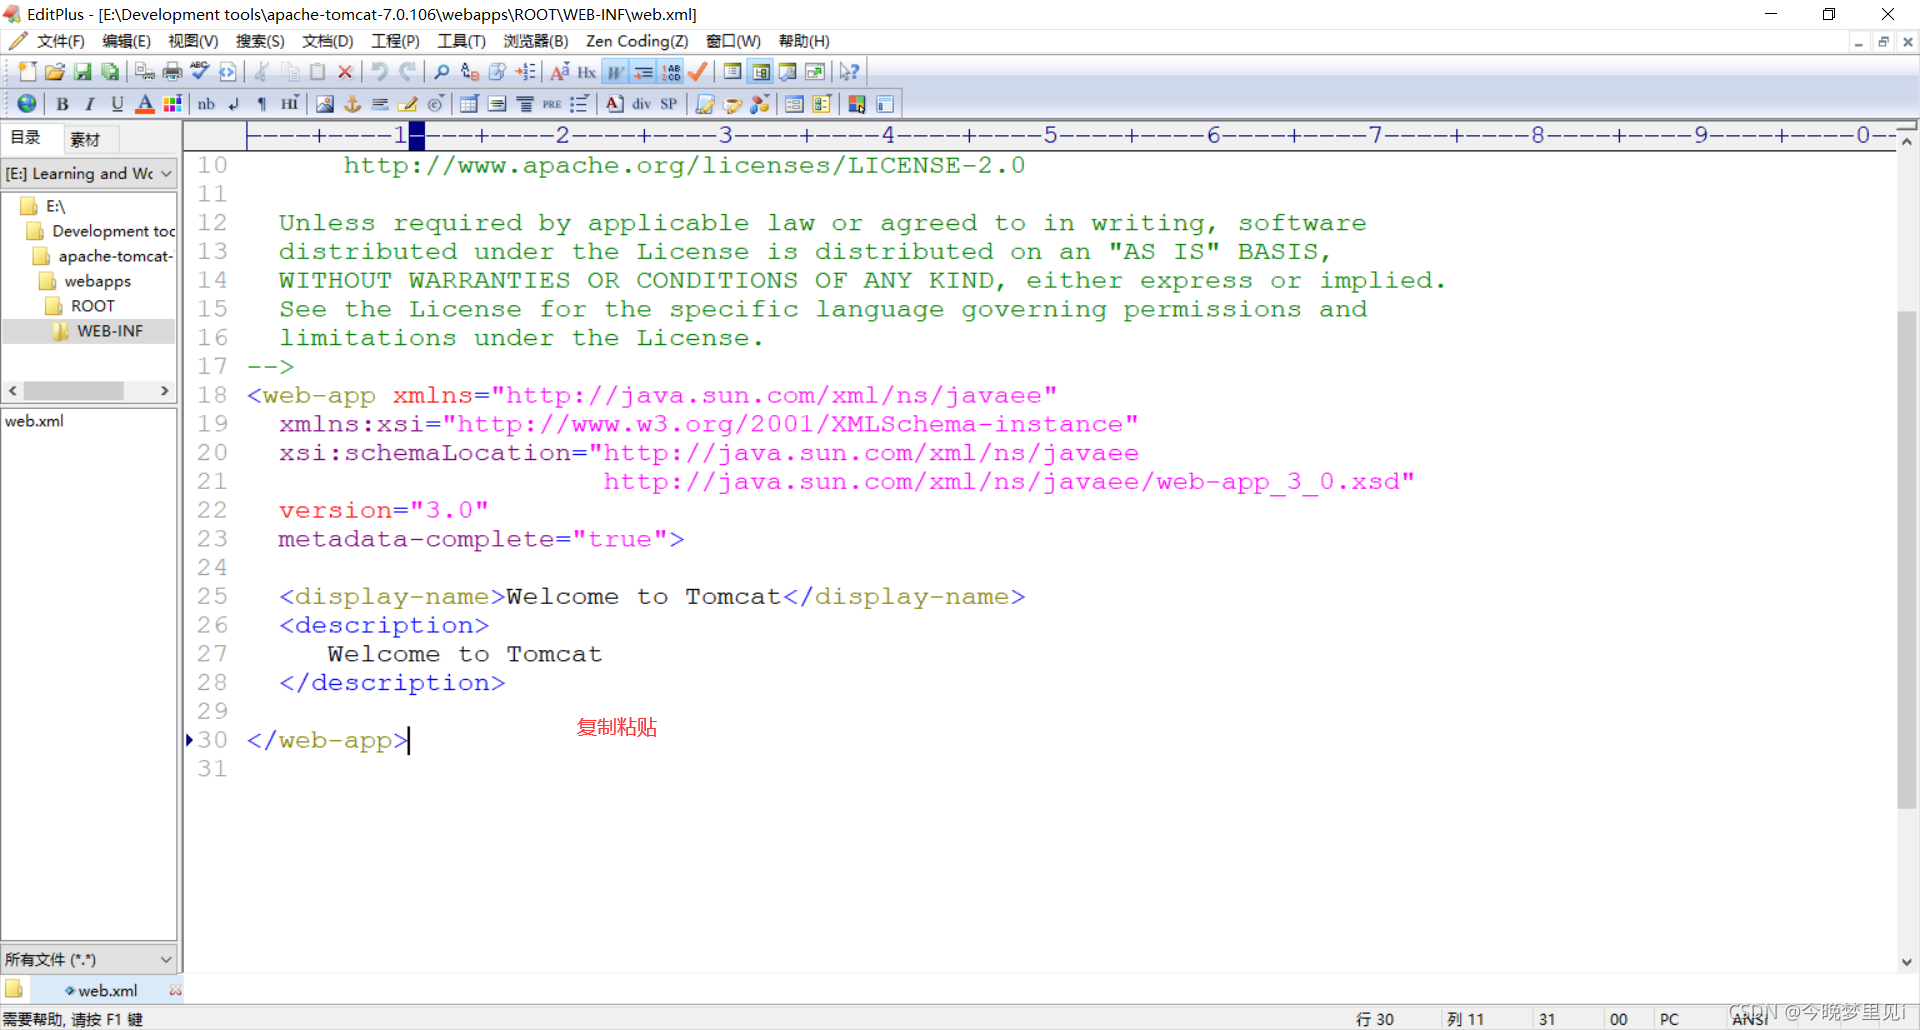1920x1030 pixels.
Task: Open the font settings 'A' icon
Action: (x=560, y=72)
